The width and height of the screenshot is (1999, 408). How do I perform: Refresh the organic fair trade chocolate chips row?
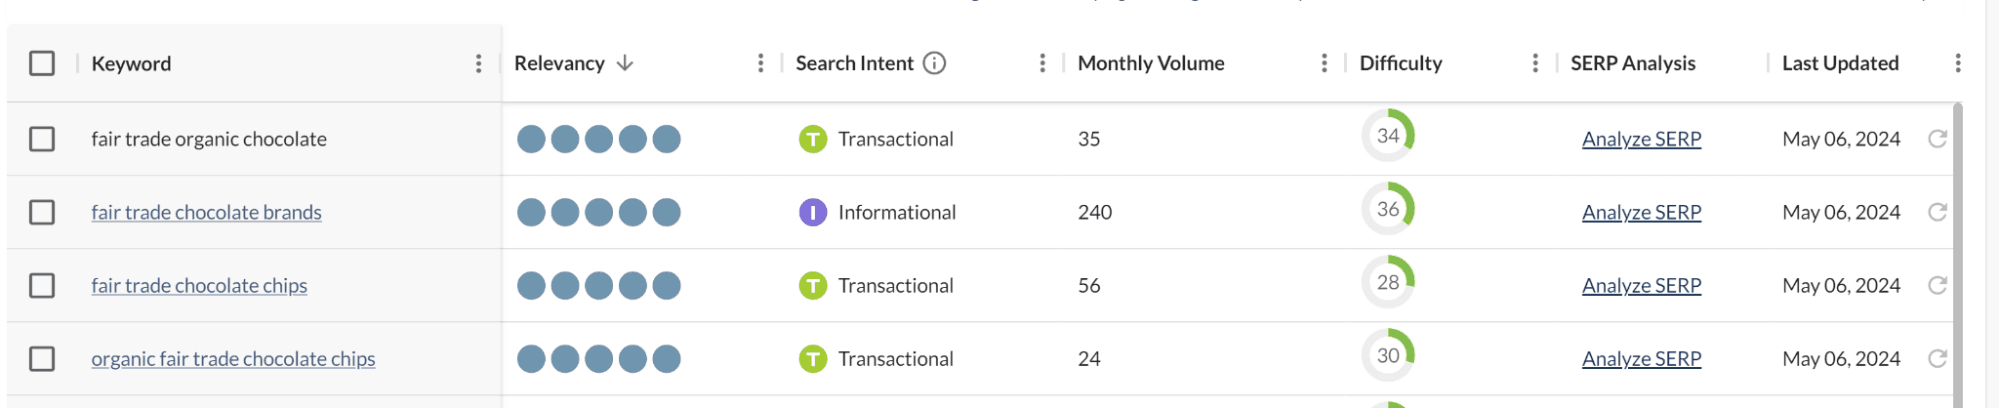click(1937, 358)
